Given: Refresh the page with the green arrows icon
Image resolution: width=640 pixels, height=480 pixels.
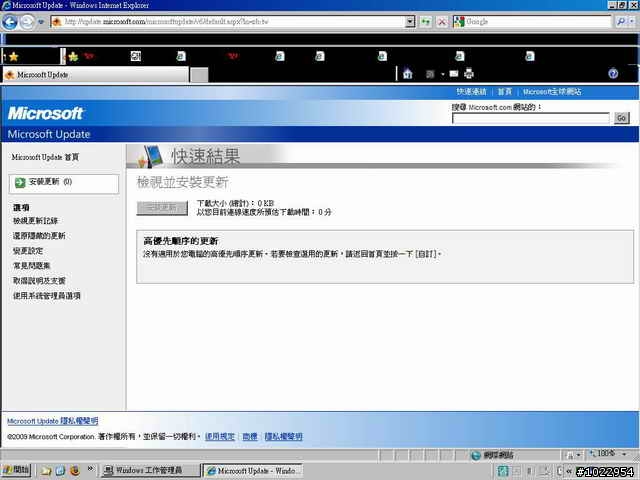Looking at the screenshot, I should click(426, 22).
